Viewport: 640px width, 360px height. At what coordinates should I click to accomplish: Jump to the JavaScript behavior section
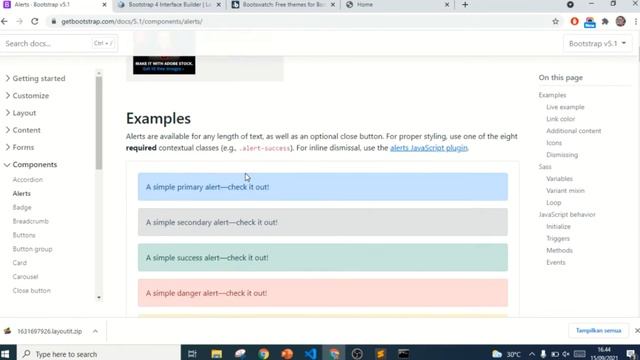[x=567, y=214]
